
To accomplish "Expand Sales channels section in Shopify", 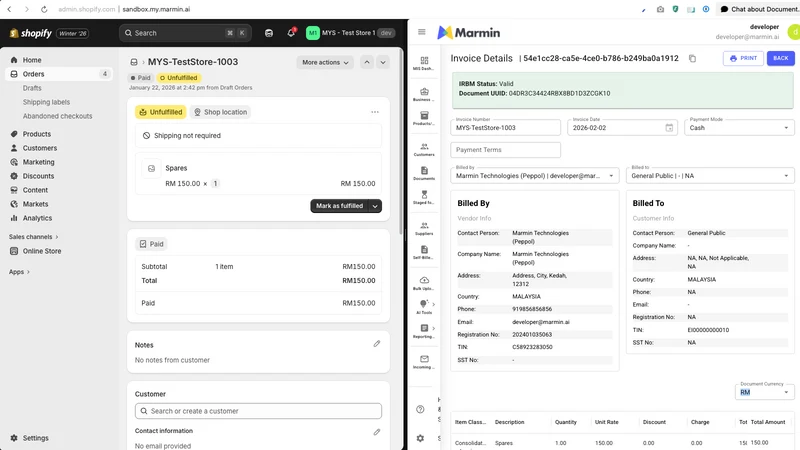I will pos(33,237).
